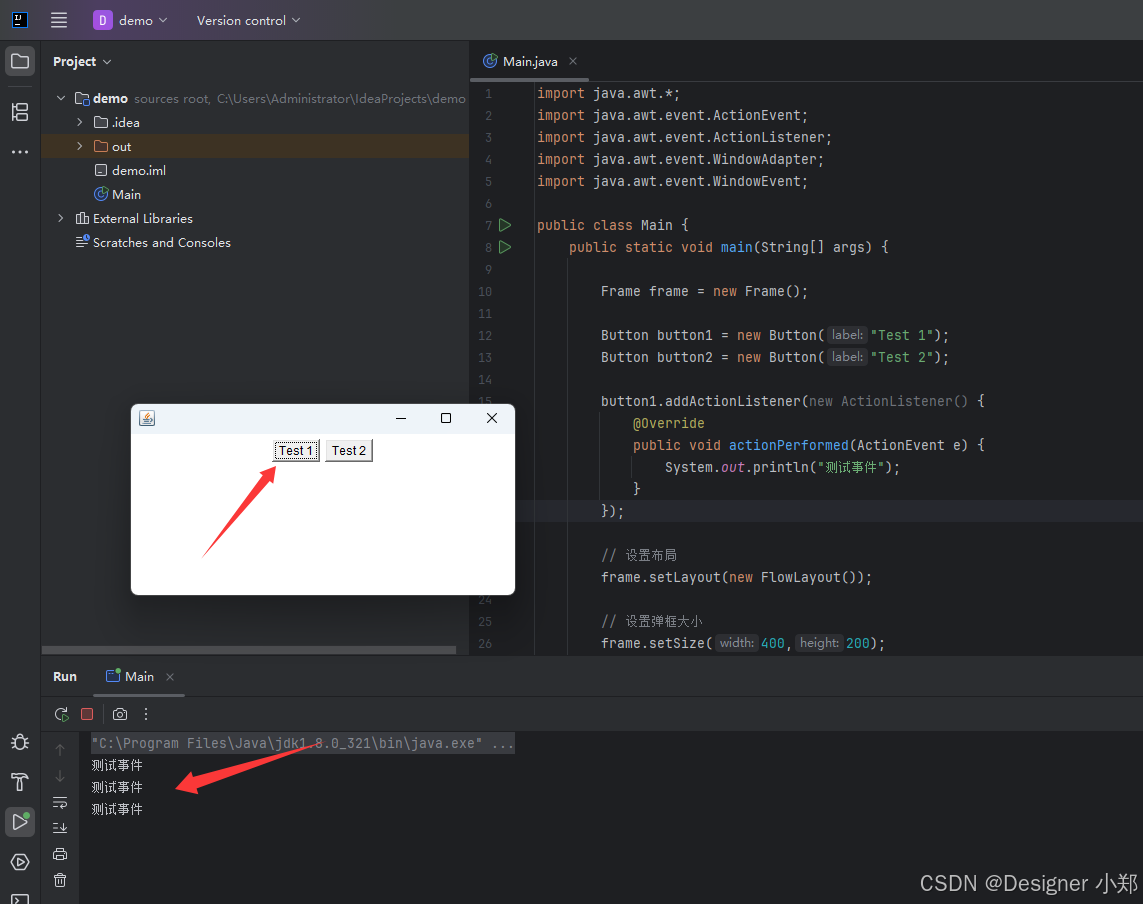This screenshot has width=1143, height=904.
Task: Open the main hamburger menu
Action: click(x=59, y=20)
